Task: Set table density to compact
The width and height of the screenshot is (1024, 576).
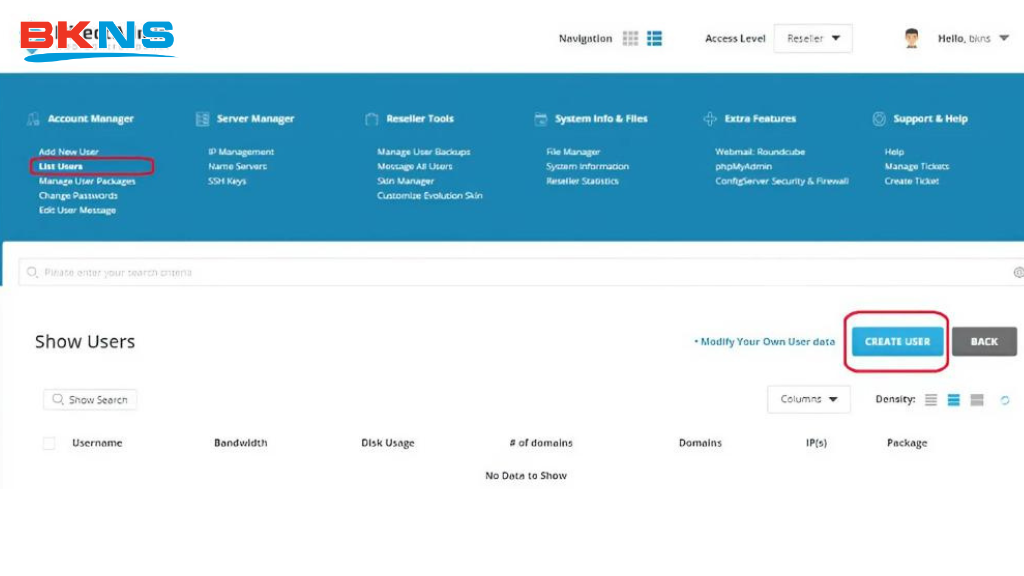Action: pyautogui.click(x=931, y=400)
